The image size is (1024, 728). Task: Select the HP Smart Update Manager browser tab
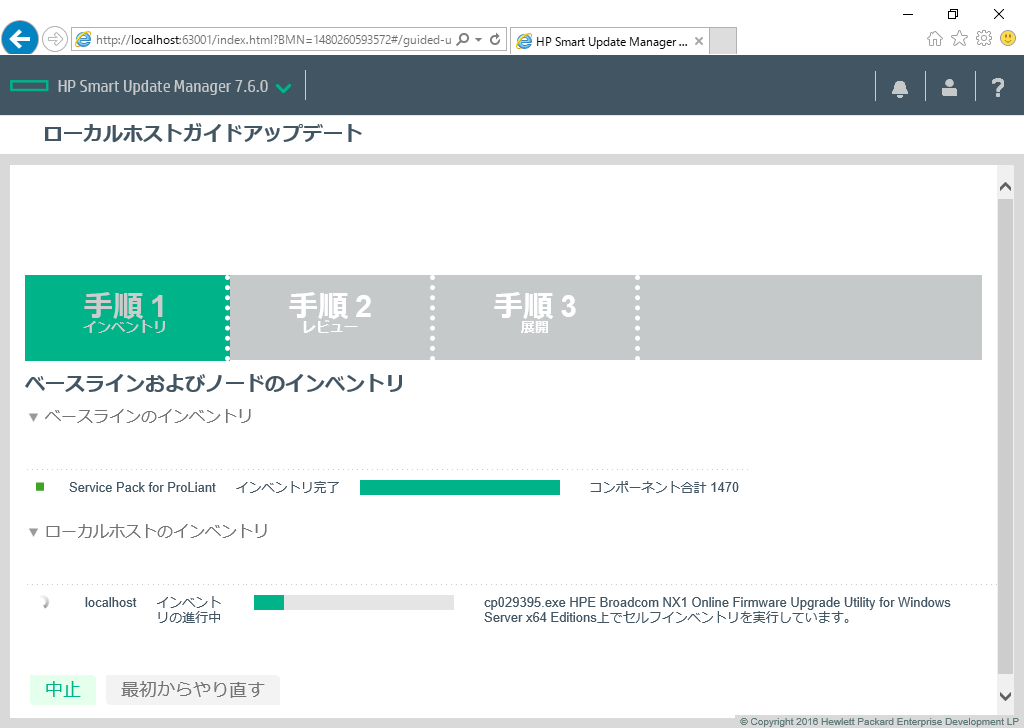pos(610,41)
